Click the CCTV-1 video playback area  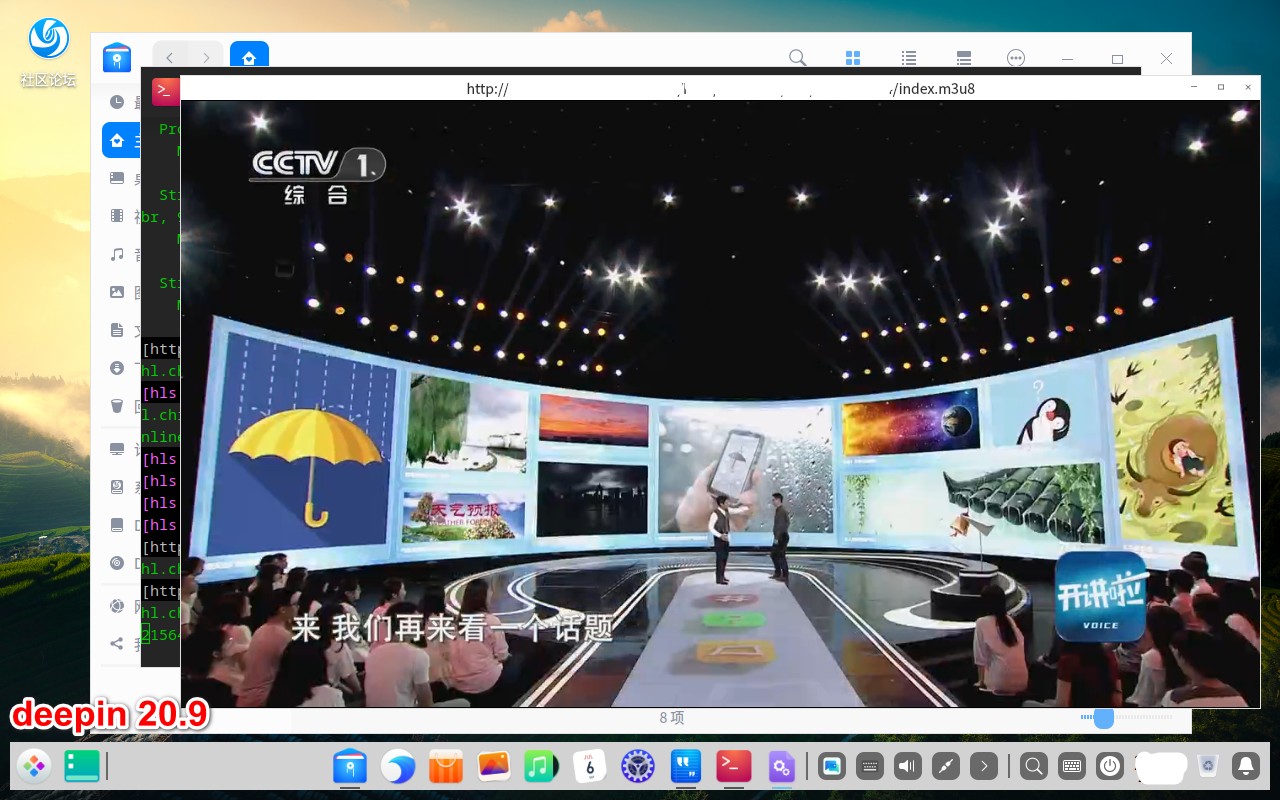720,404
